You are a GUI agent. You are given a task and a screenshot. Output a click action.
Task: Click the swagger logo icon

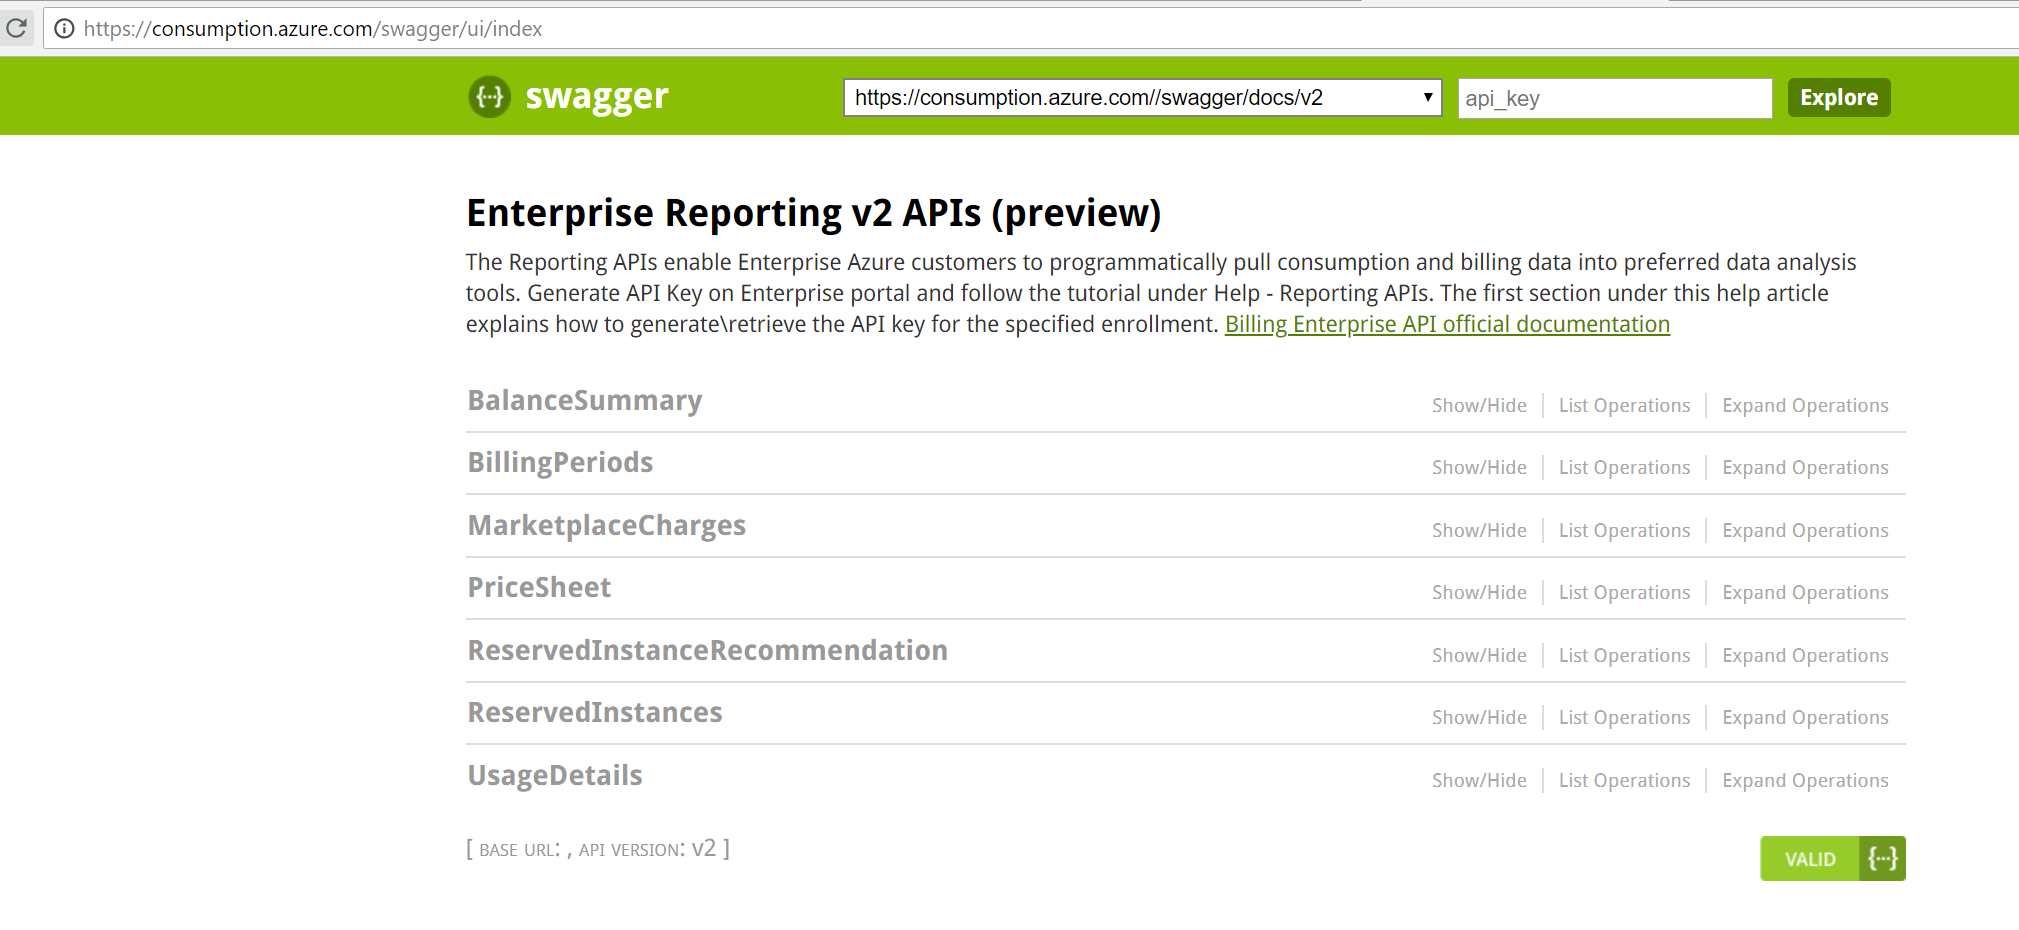(490, 97)
